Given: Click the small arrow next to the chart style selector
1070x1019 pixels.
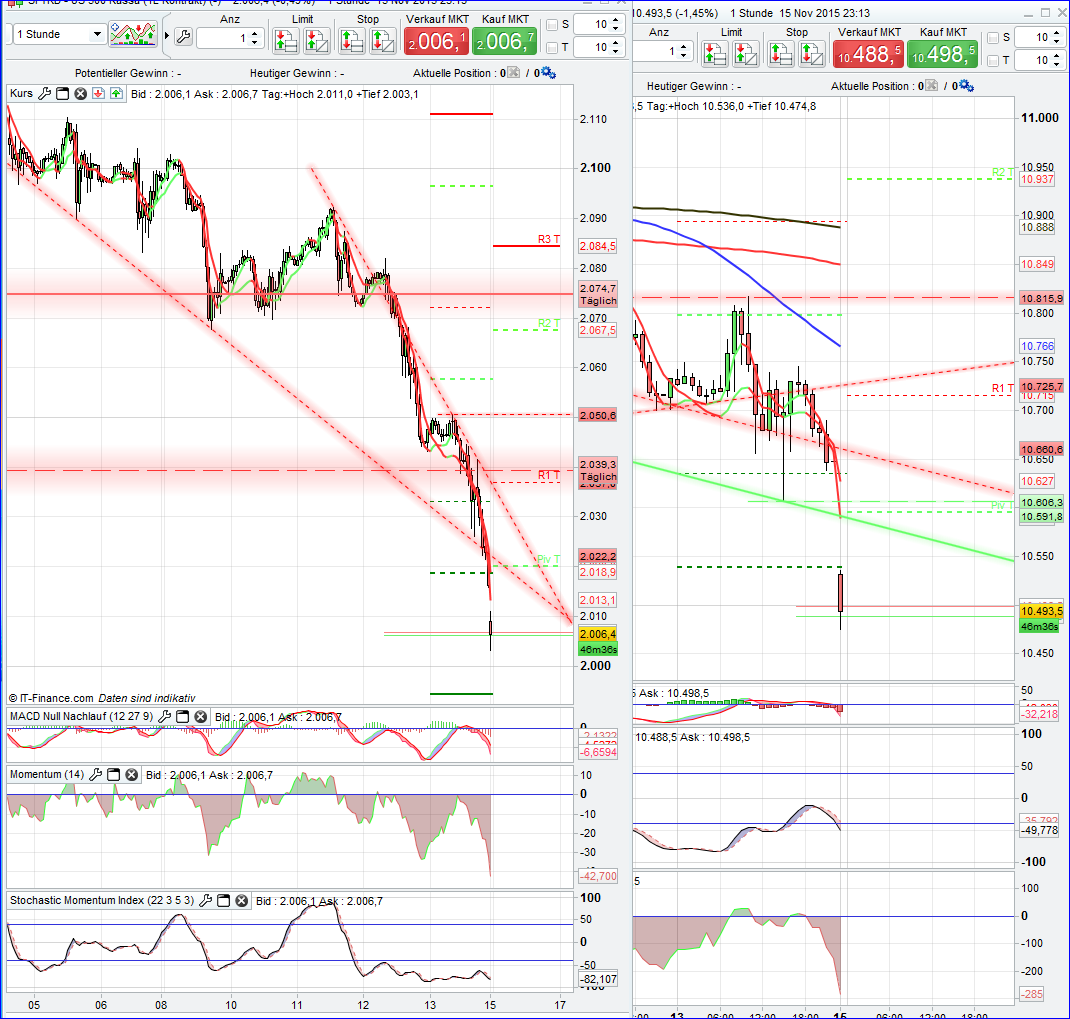Looking at the screenshot, I should tap(168, 35).
